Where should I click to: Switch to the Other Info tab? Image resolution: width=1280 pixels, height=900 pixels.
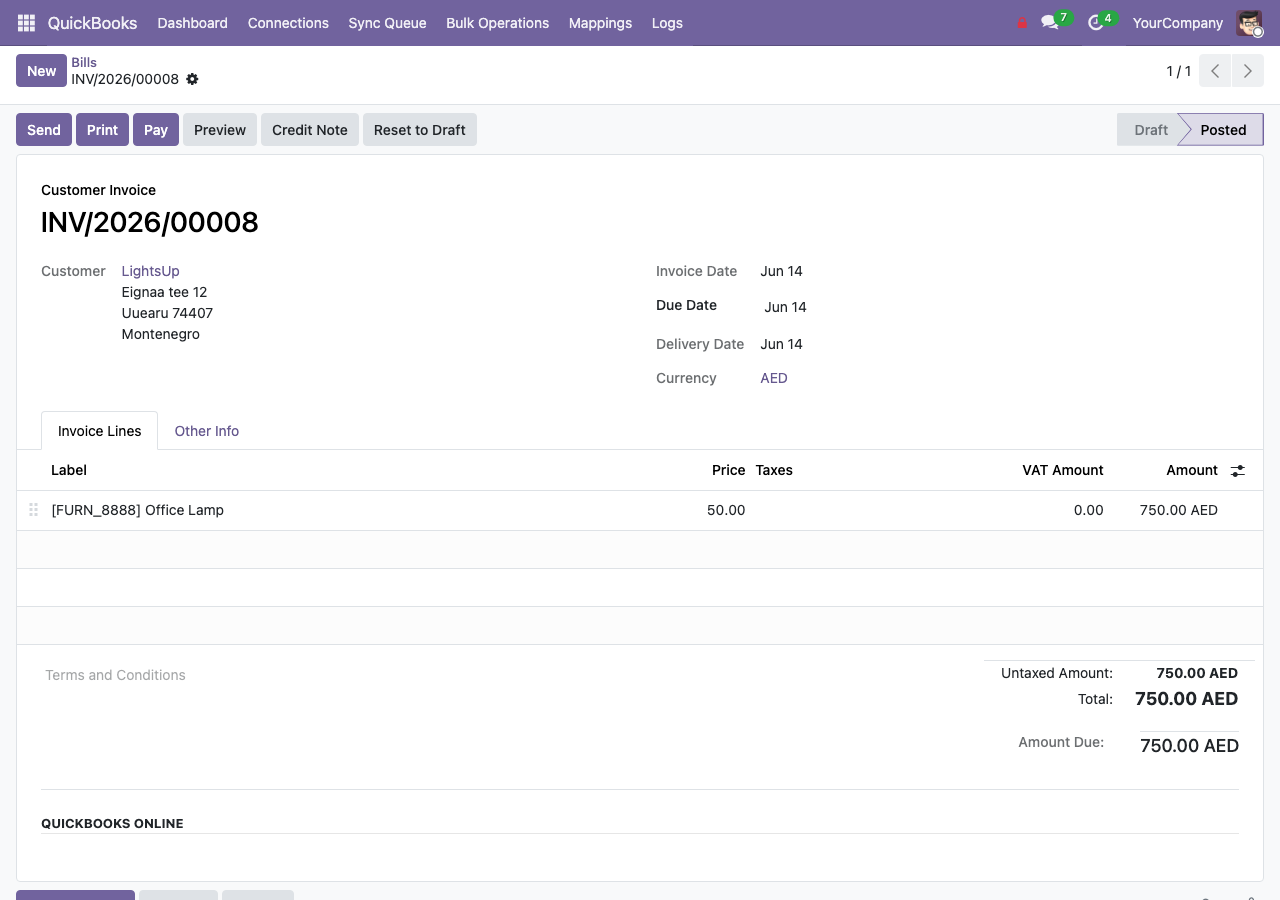[x=207, y=431]
